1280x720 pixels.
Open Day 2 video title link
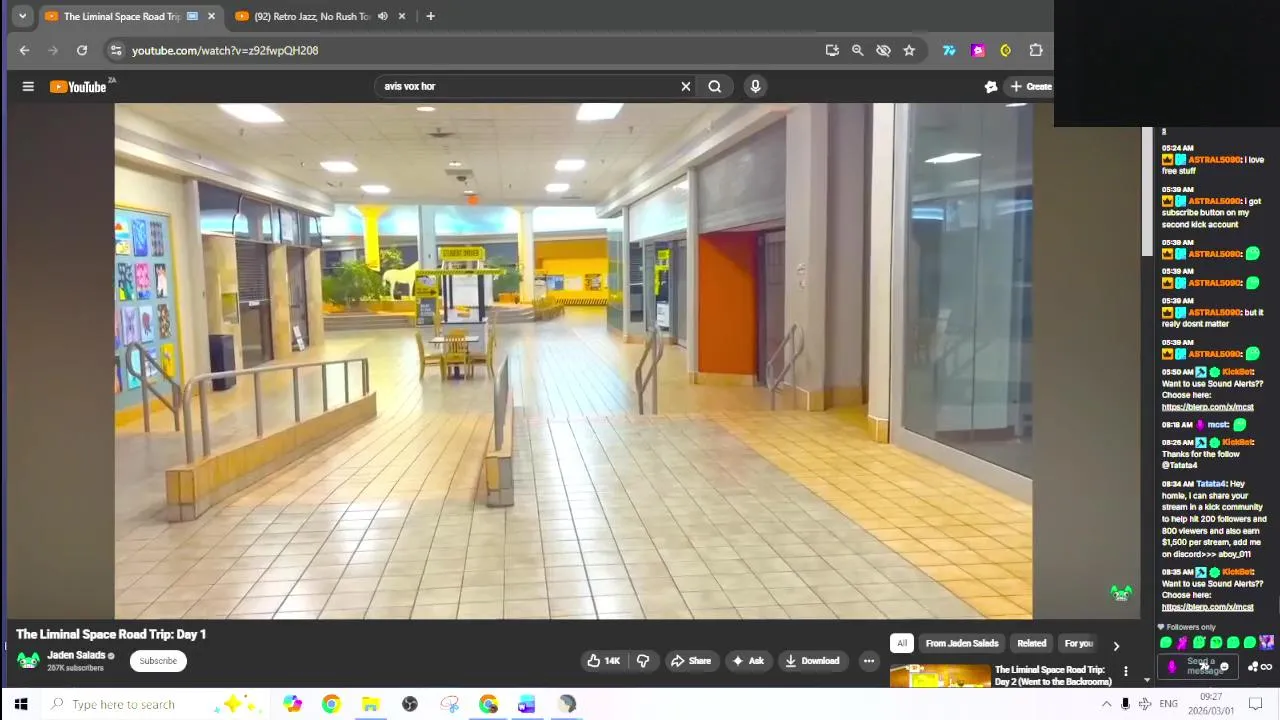coord(1053,676)
